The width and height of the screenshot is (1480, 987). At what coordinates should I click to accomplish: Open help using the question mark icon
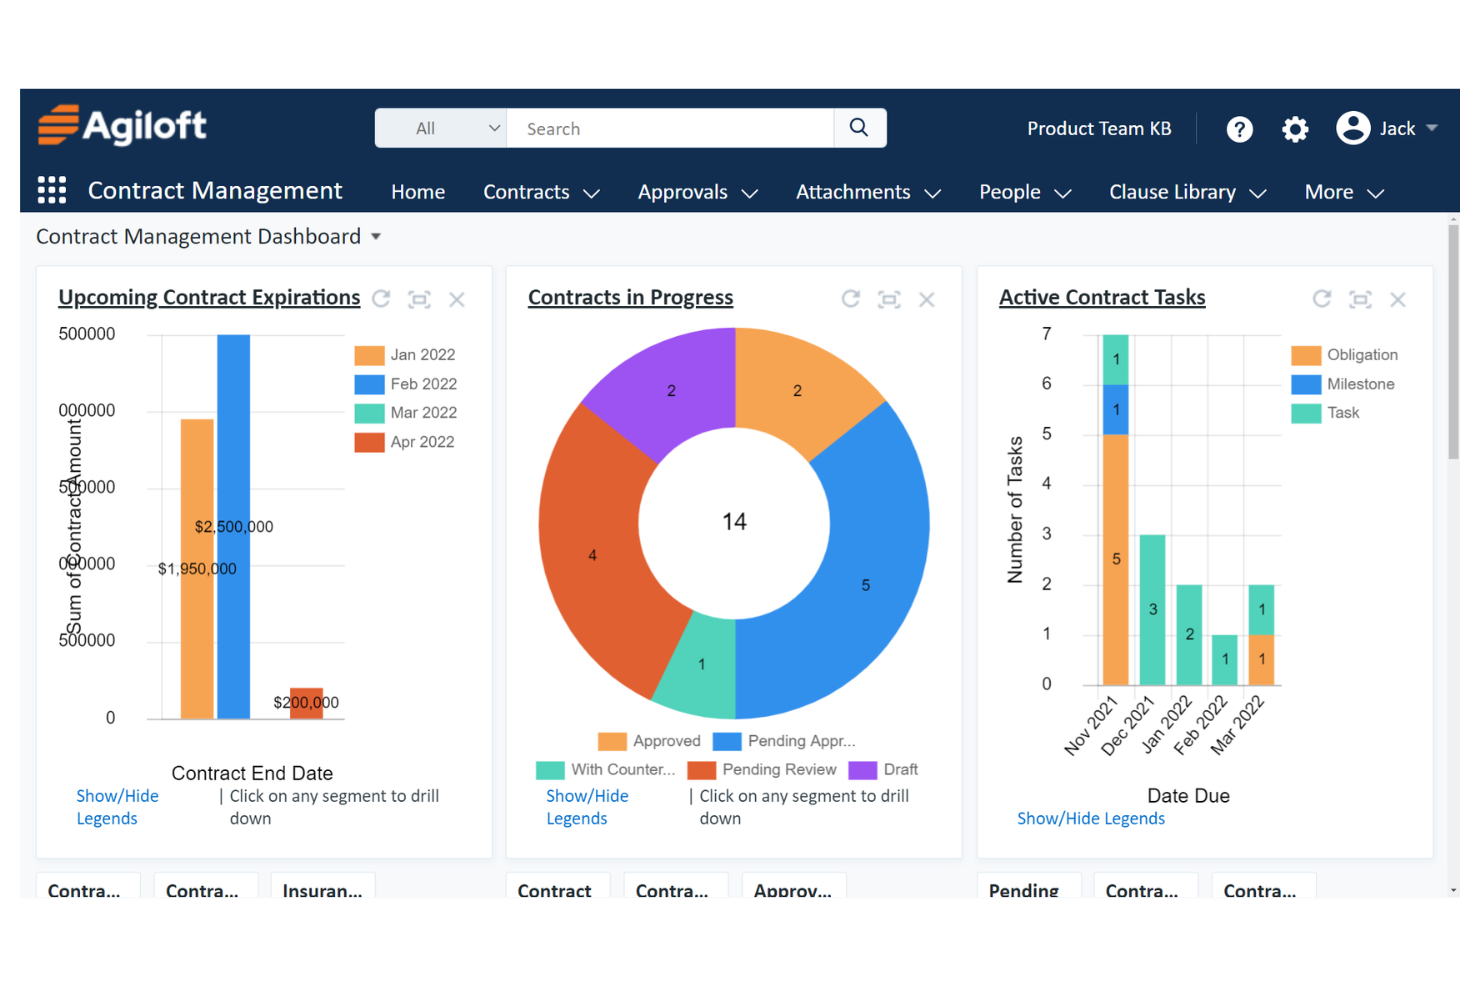tap(1239, 128)
